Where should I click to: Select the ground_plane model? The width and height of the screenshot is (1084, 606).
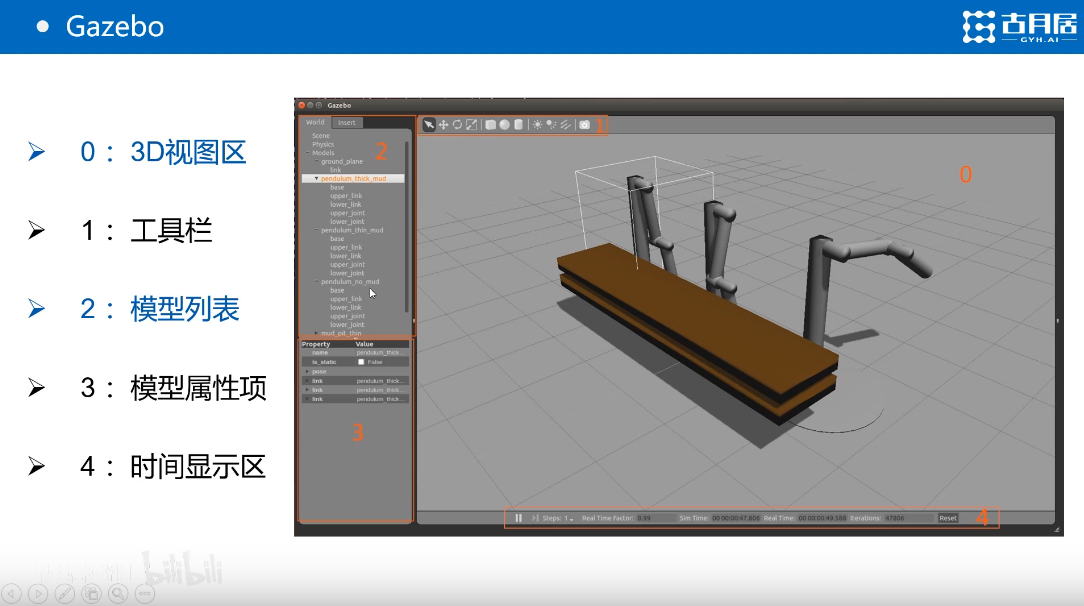(342, 161)
